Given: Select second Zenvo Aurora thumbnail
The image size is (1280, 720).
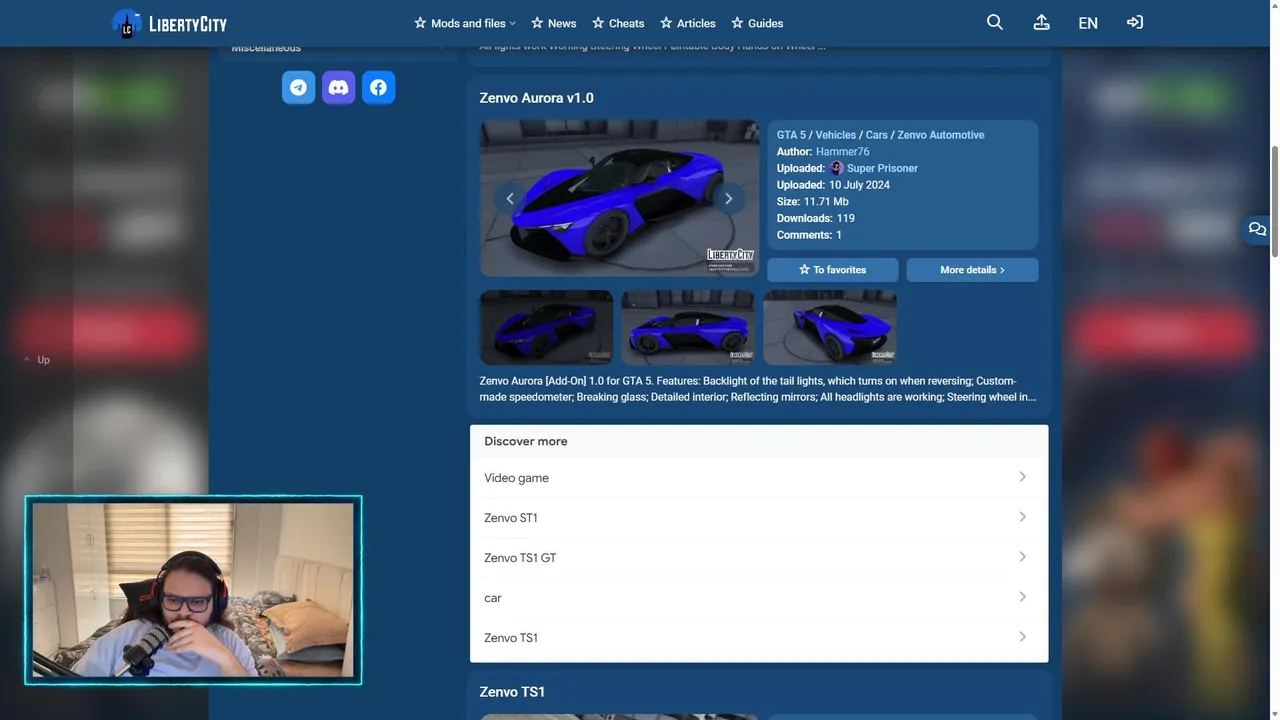Looking at the screenshot, I should (688, 327).
